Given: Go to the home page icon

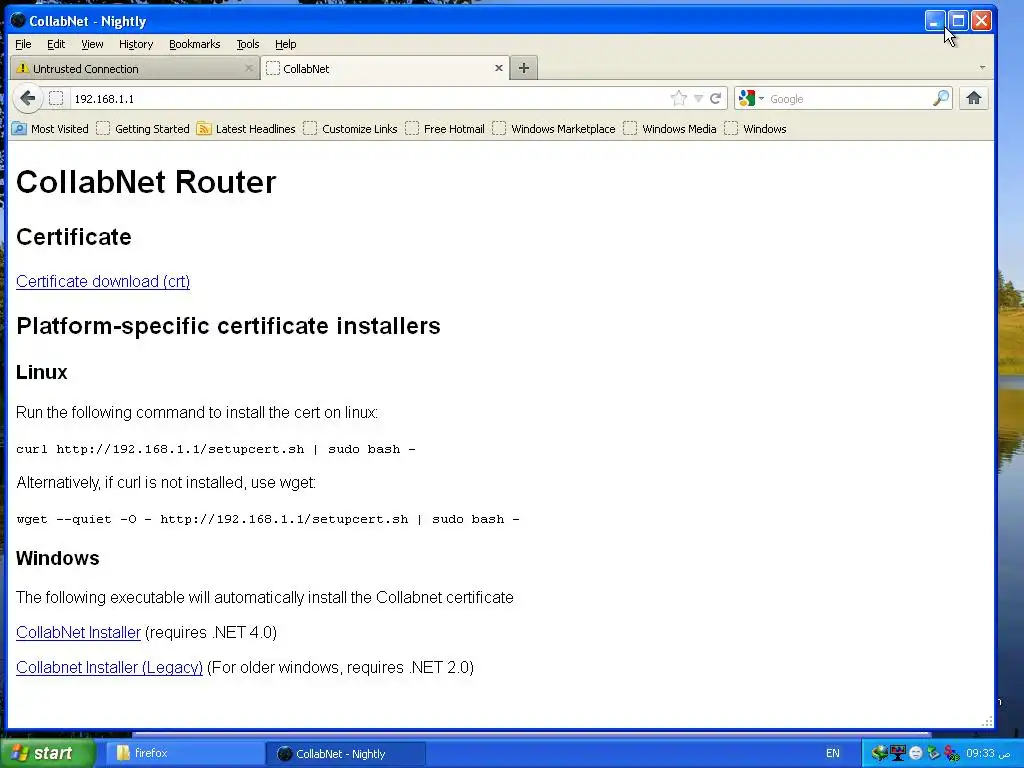Looking at the screenshot, I should tap(974, 99).
